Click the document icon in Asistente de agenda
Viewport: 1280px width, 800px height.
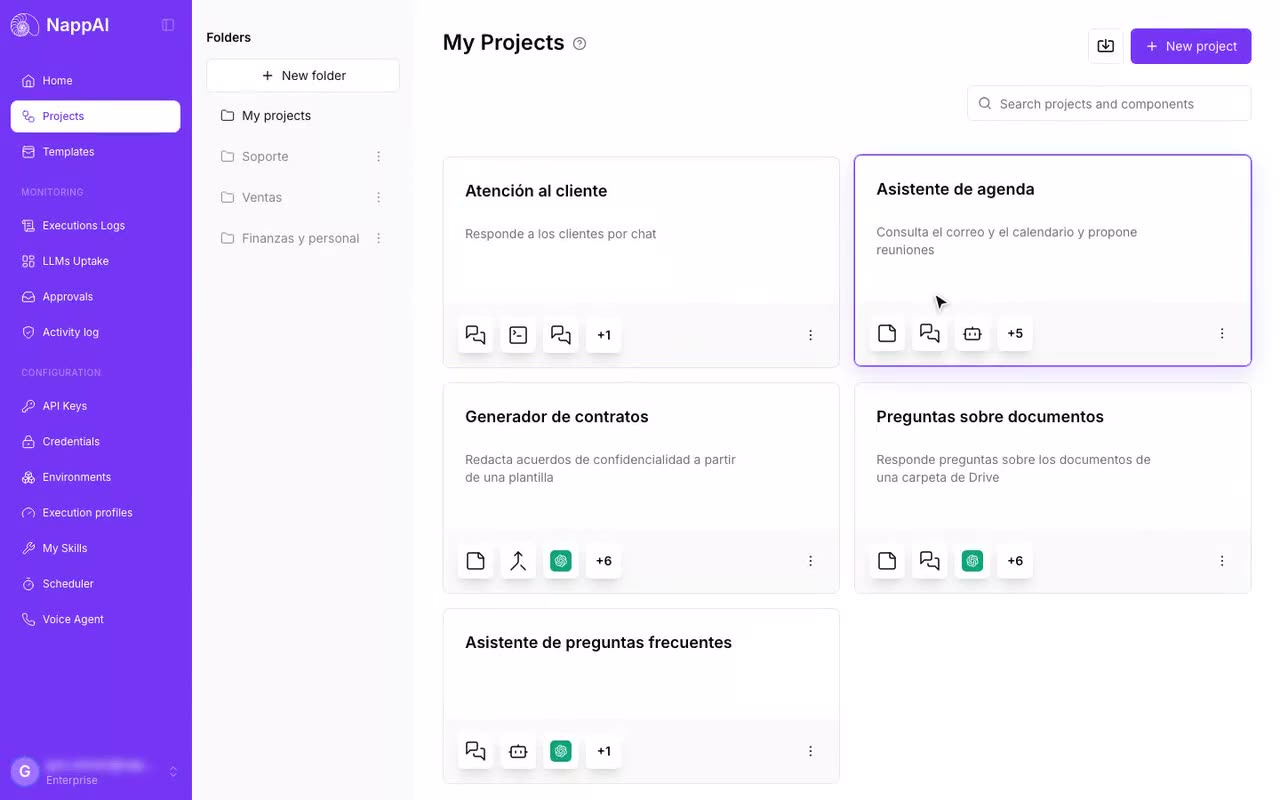point(887,333)
